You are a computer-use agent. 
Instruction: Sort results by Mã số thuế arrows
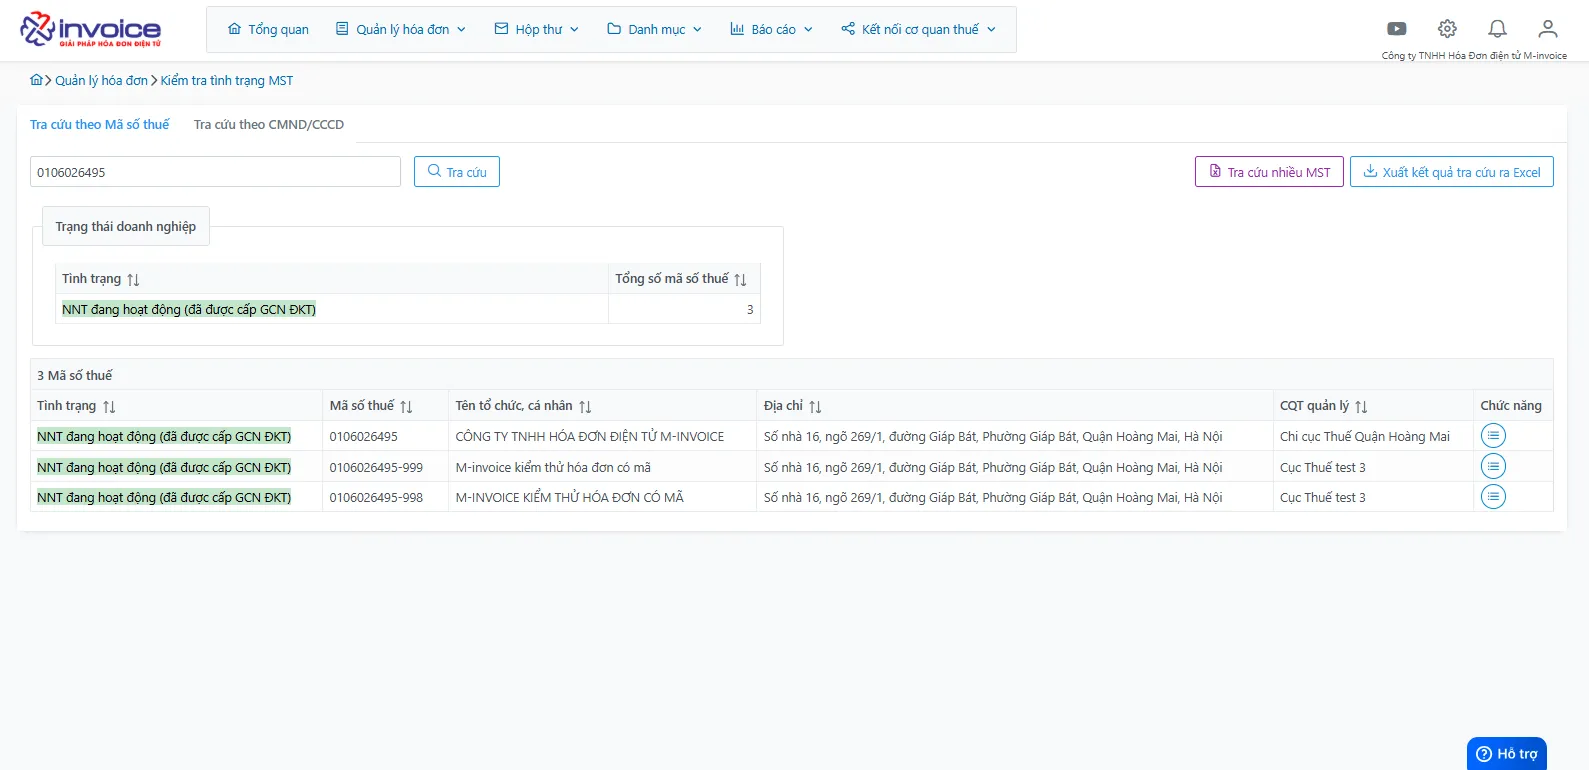click(x=406, y=407)
